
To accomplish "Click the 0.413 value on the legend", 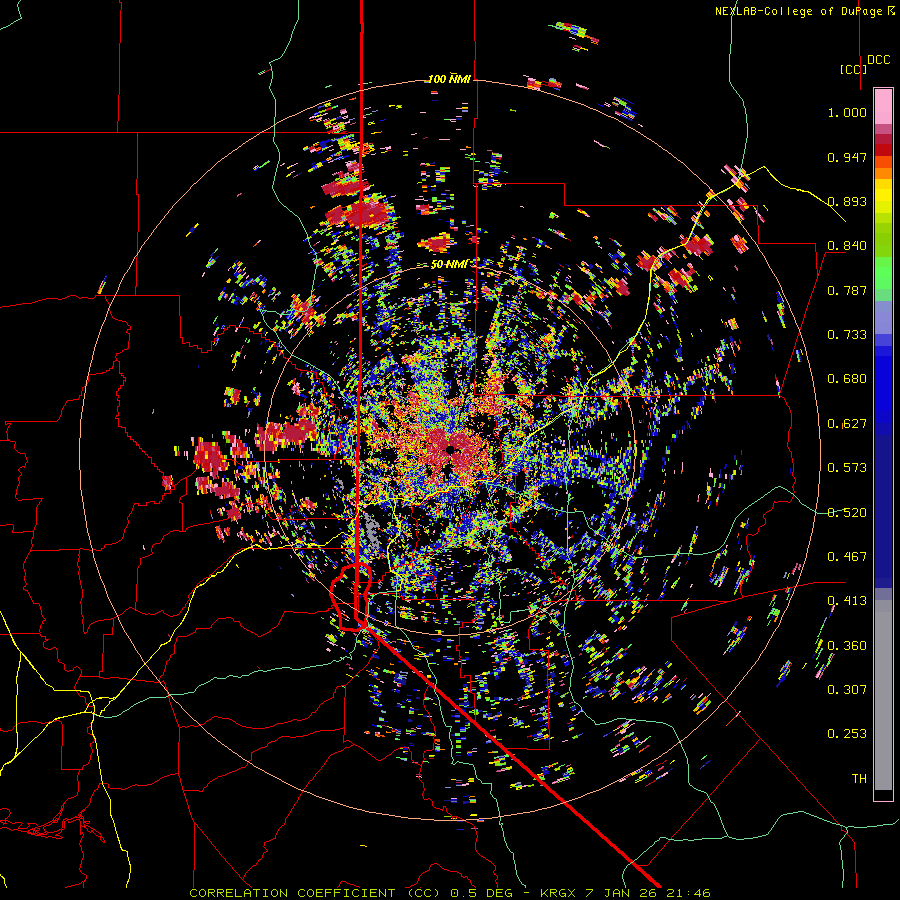I will pos(847,601).
